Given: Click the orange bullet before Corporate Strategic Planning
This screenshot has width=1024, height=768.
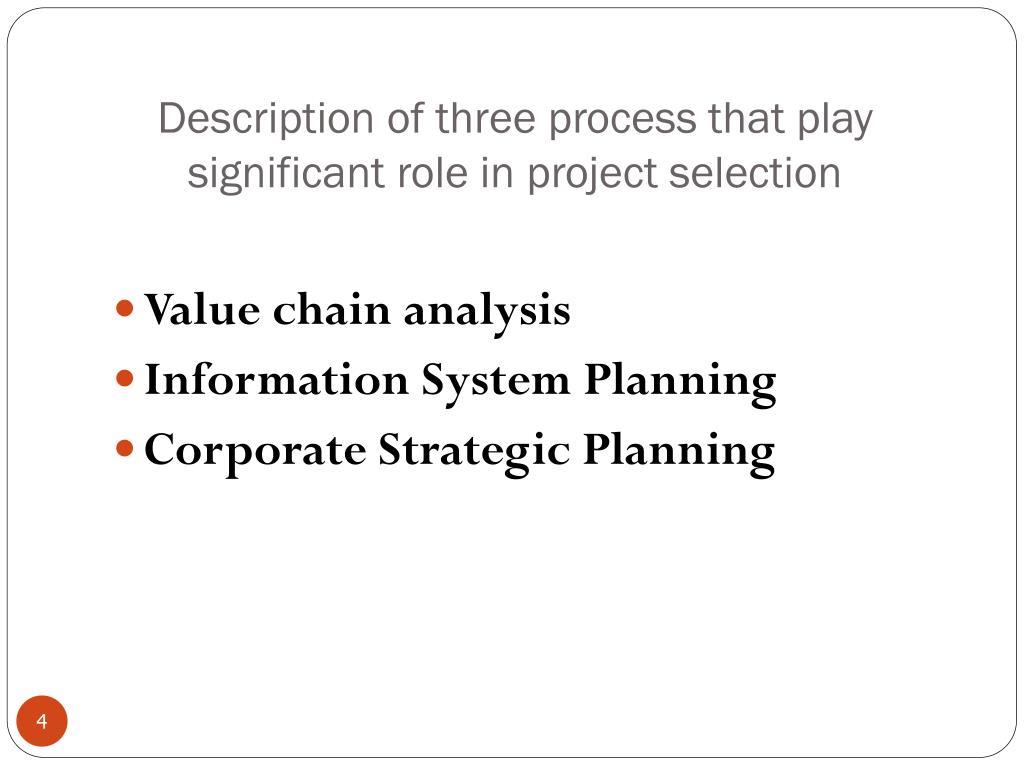Looking at the screenshot, I should pyautogui.click(x=125, y=449).
